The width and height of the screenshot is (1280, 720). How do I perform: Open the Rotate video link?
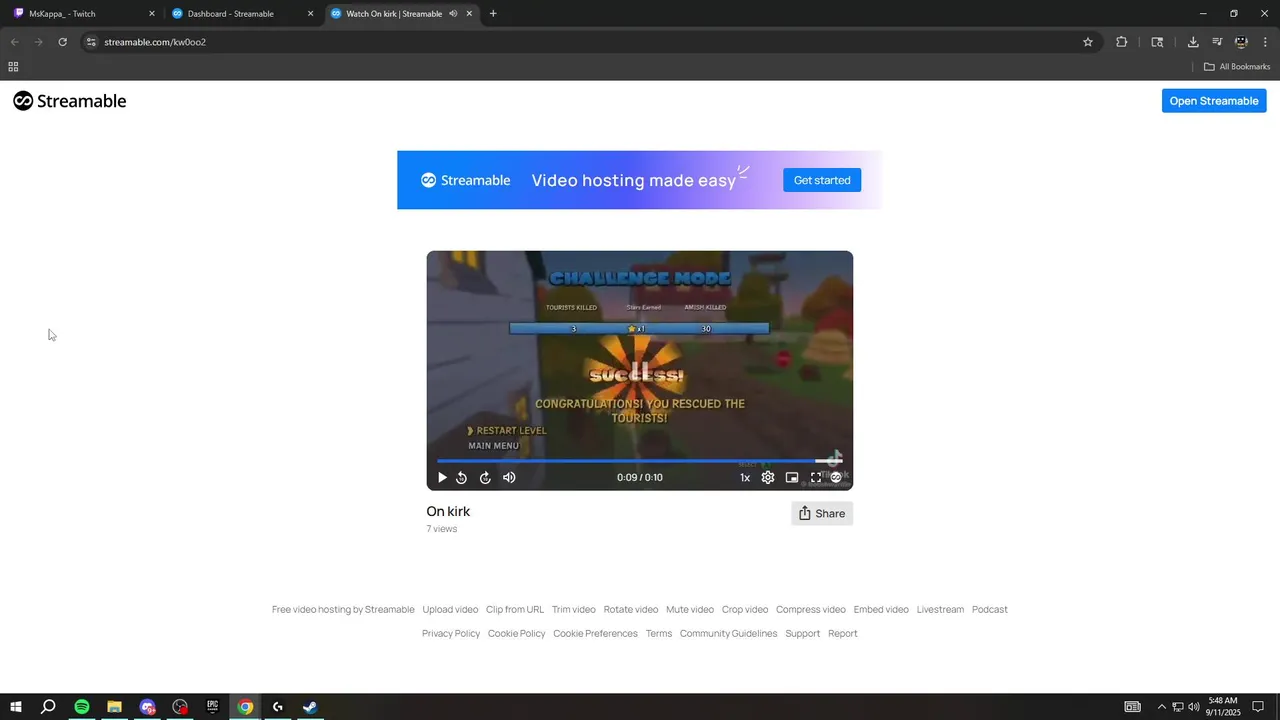pyautogui.click(x=631, y=609)
